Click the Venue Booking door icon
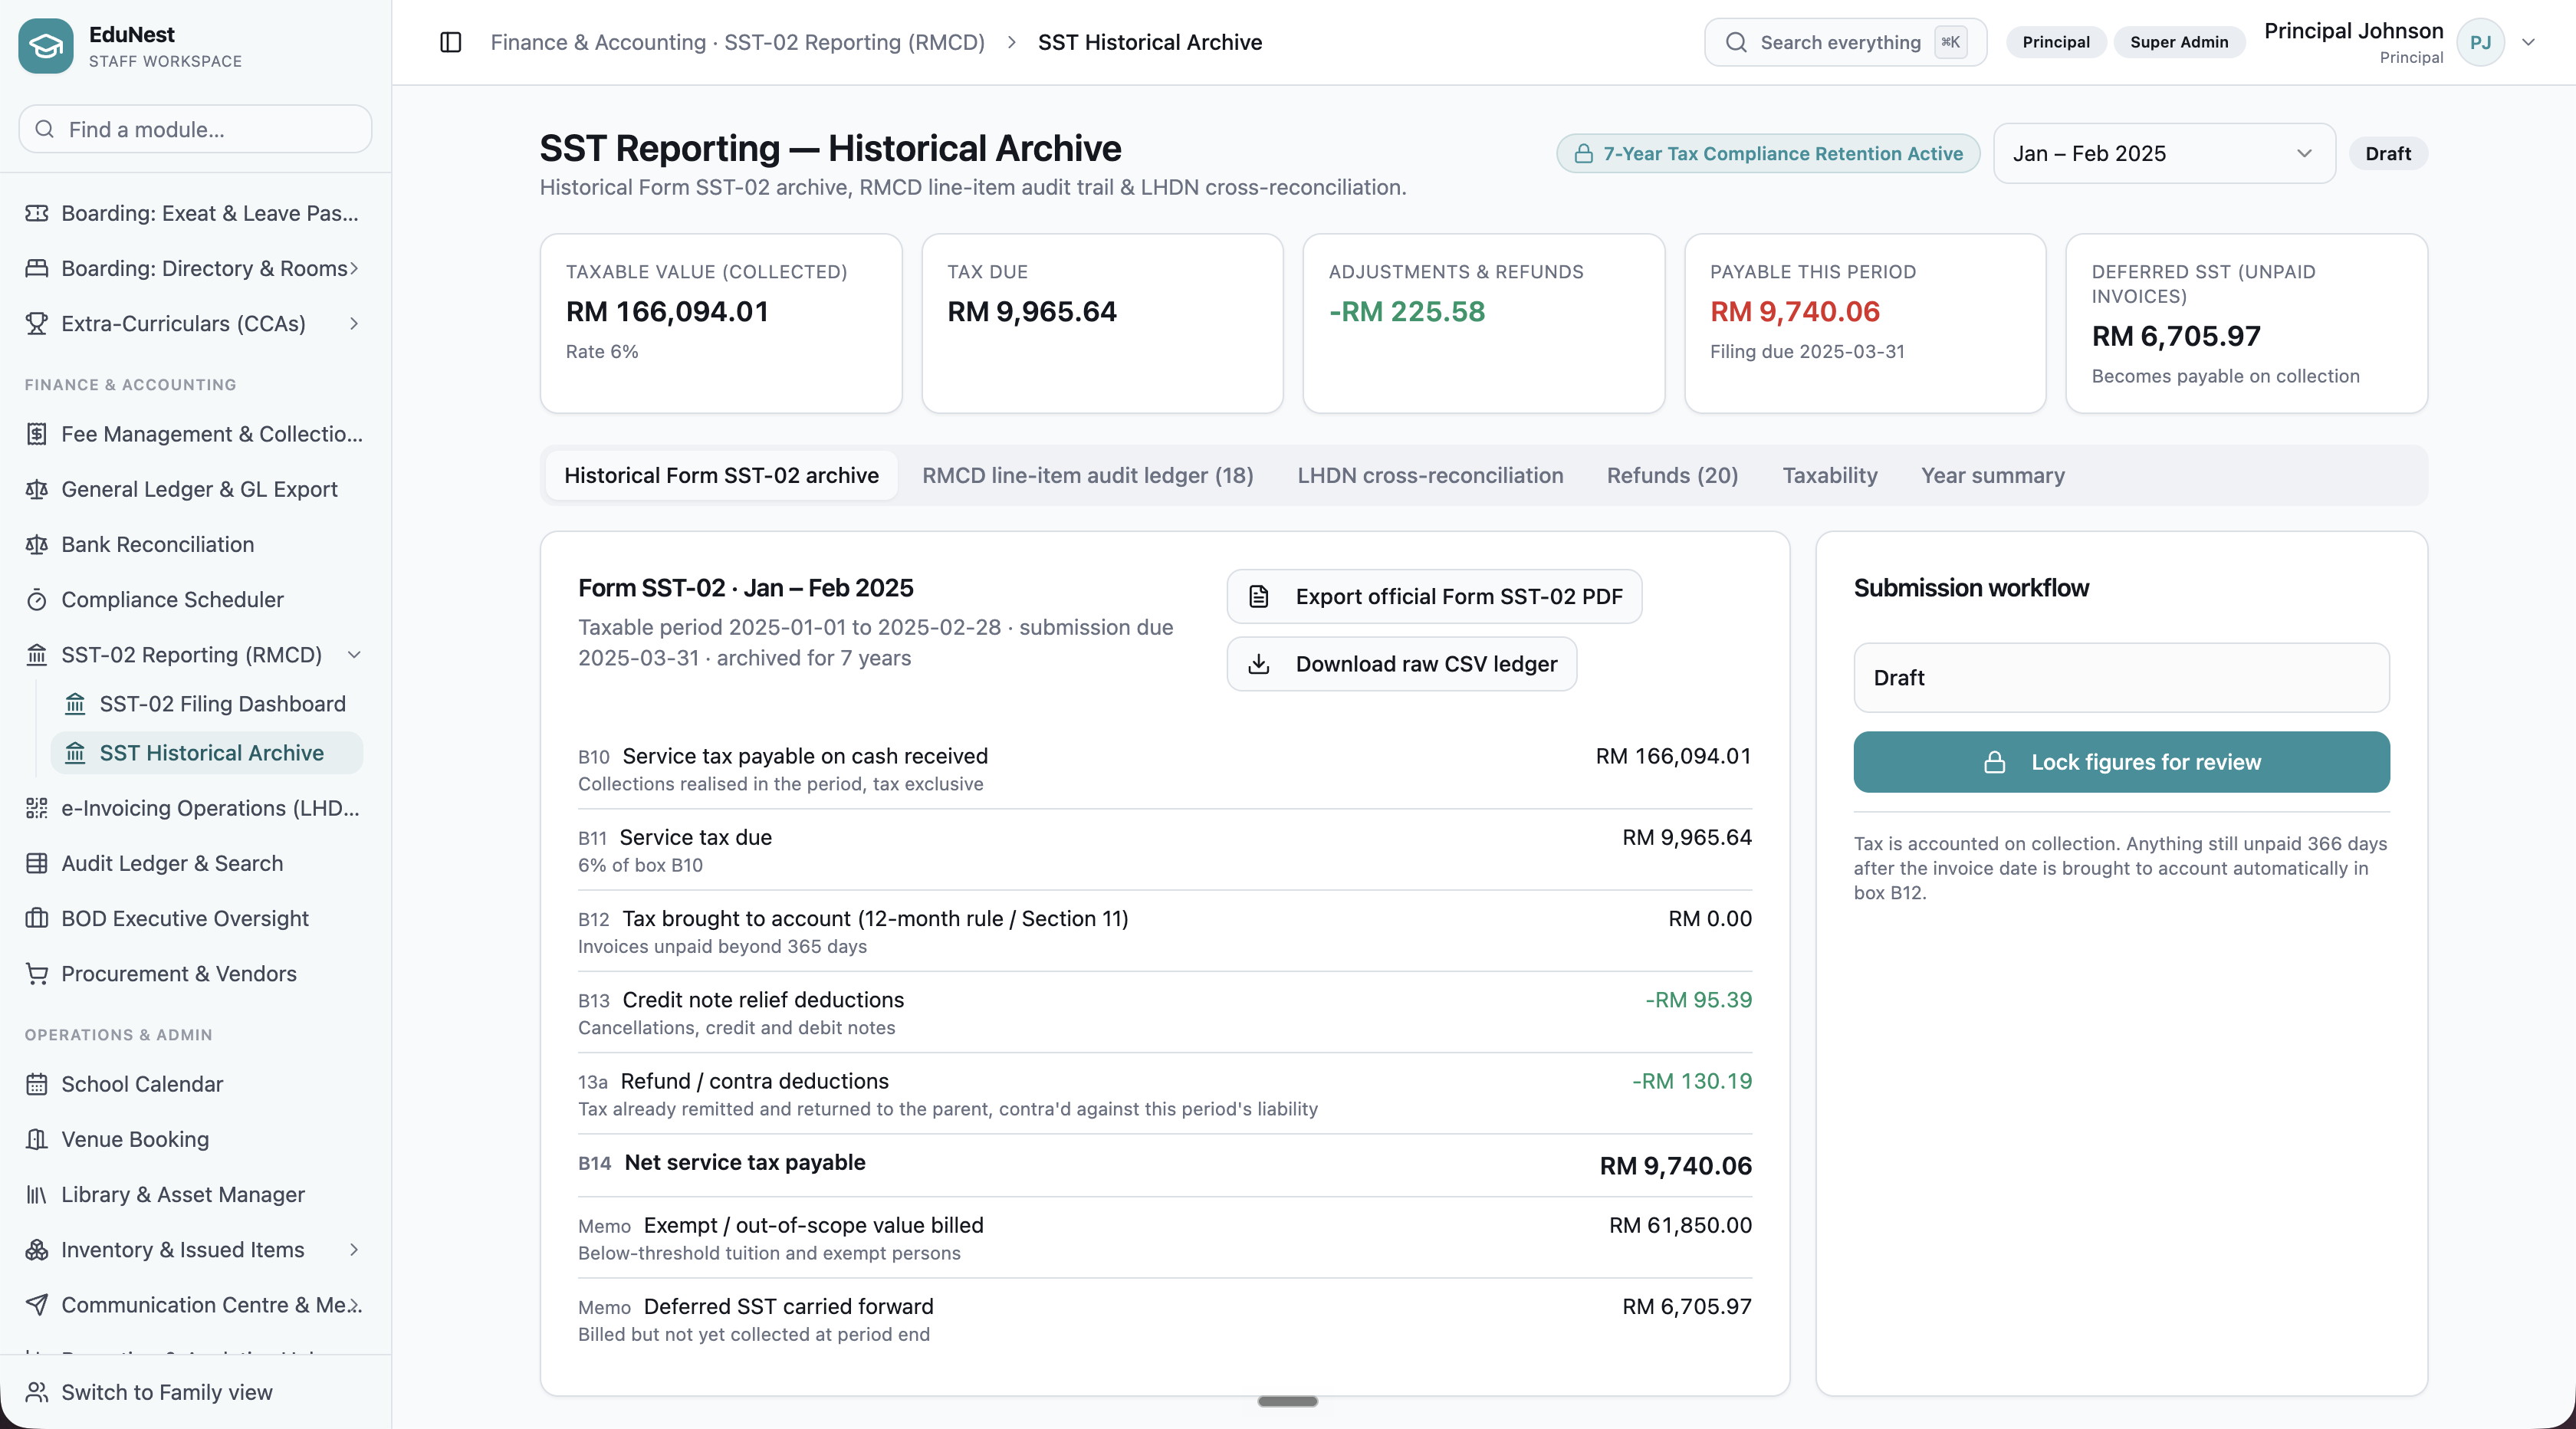 [37, 1139]
